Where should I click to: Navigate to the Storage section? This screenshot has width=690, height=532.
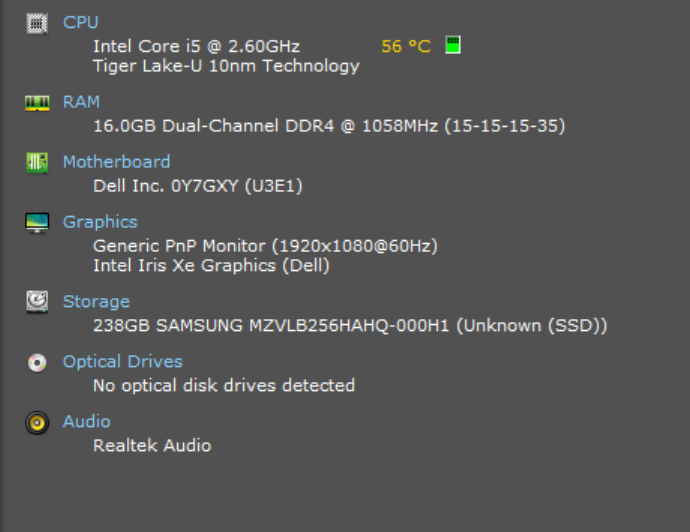96,302
